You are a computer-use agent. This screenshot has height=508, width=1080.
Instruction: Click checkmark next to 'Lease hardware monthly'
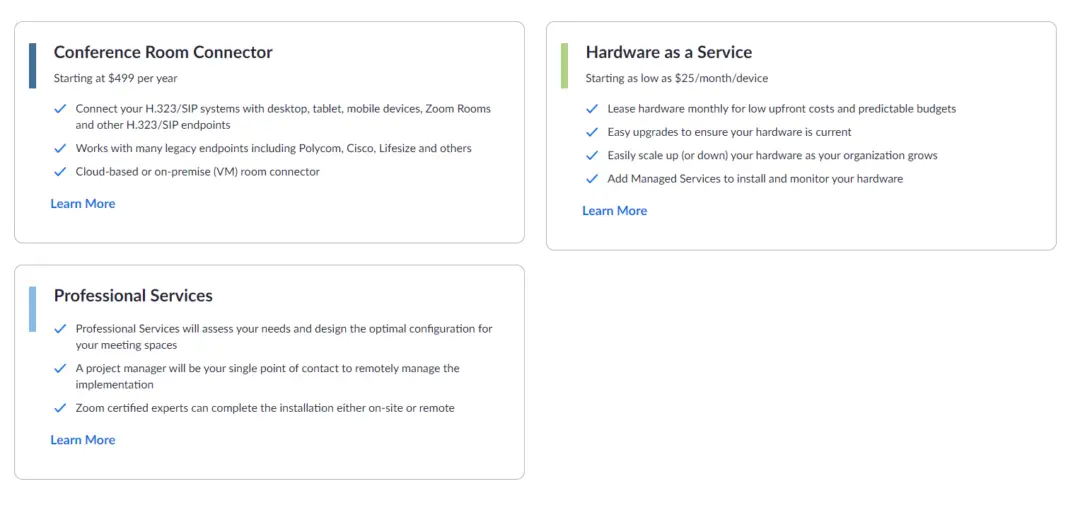(x=592, y=109)
